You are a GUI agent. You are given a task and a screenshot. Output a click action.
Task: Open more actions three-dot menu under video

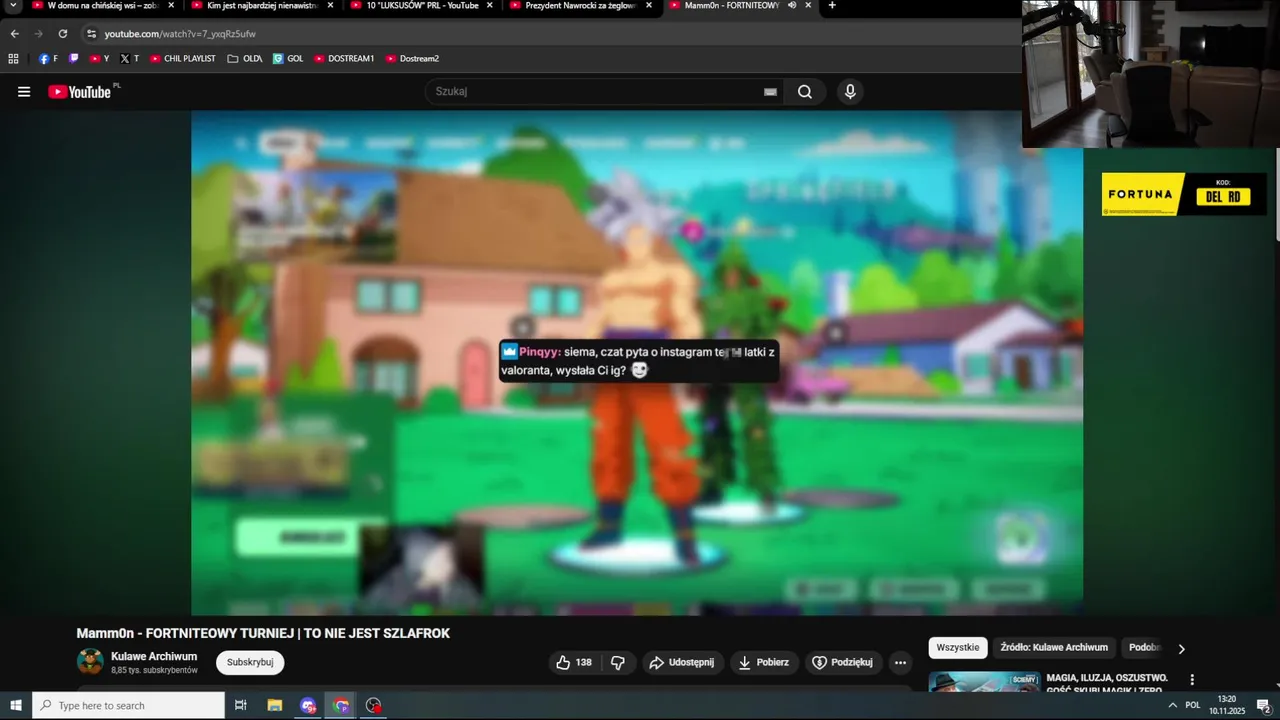click(900, 662)
